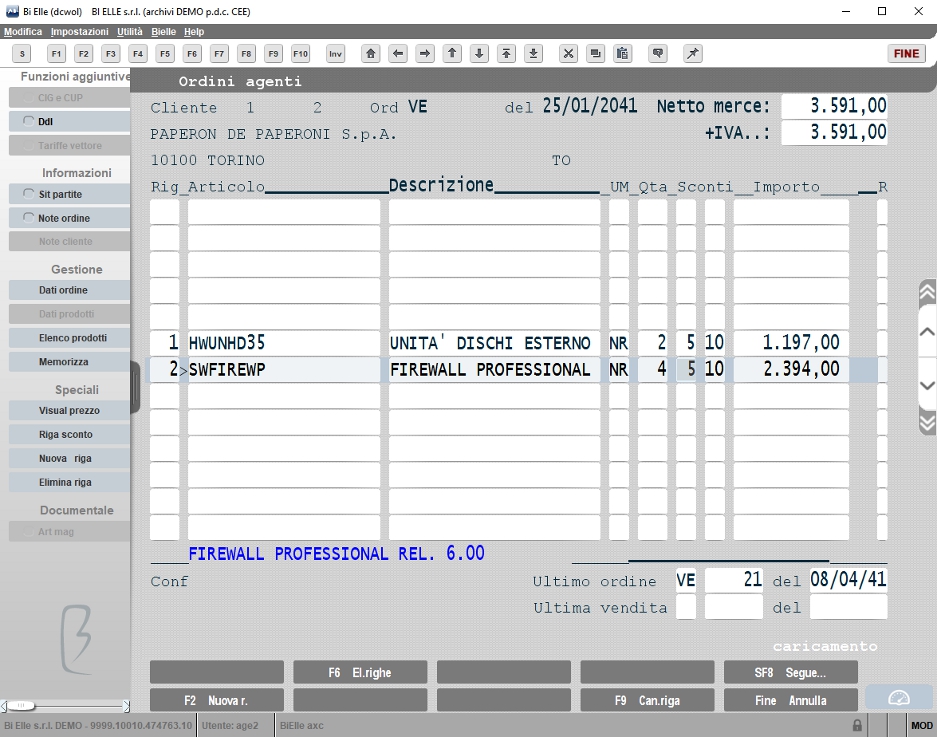The image size is (937, 737).
Task: Click the paste clipboard icon
Action: point(623,54)
